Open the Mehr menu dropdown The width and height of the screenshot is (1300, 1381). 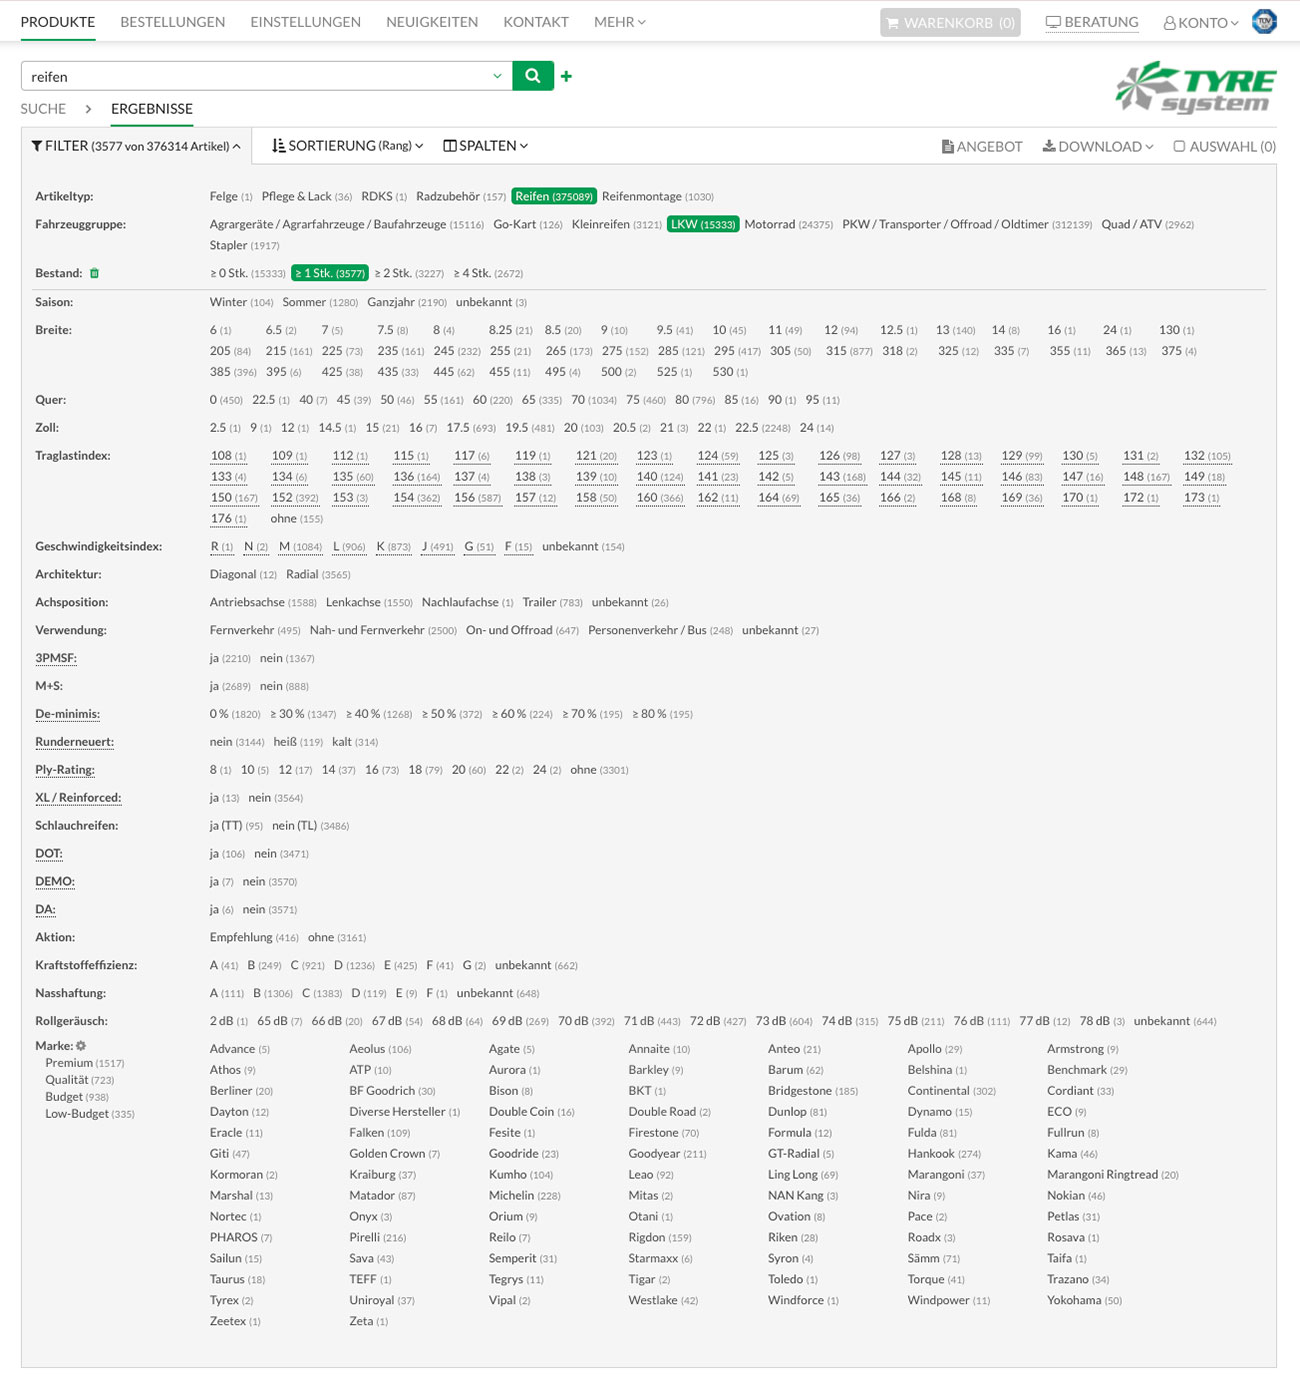point(620,22)
